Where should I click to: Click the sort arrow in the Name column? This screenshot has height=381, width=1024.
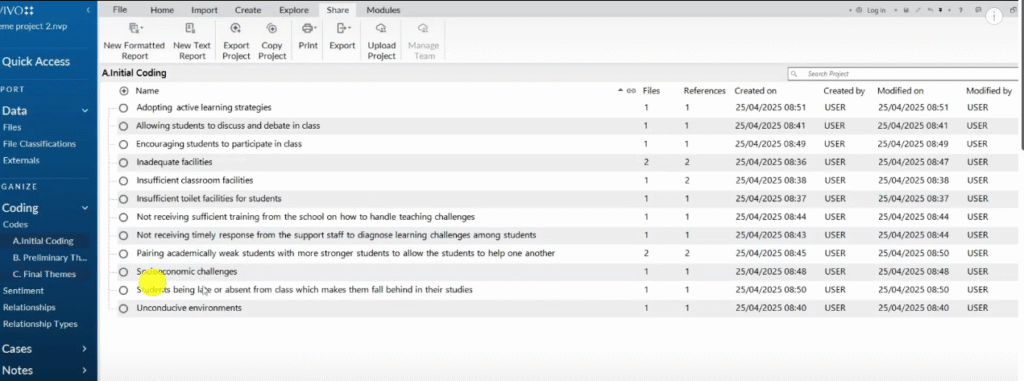click(x=620, y=90)
